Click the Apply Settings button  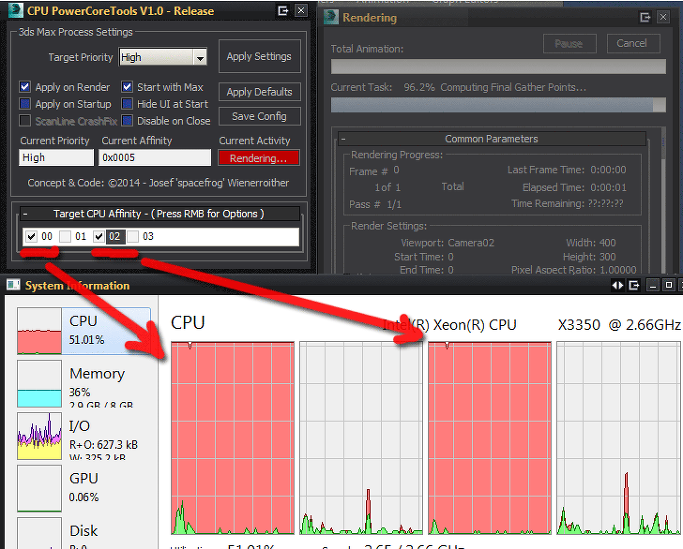259,56
